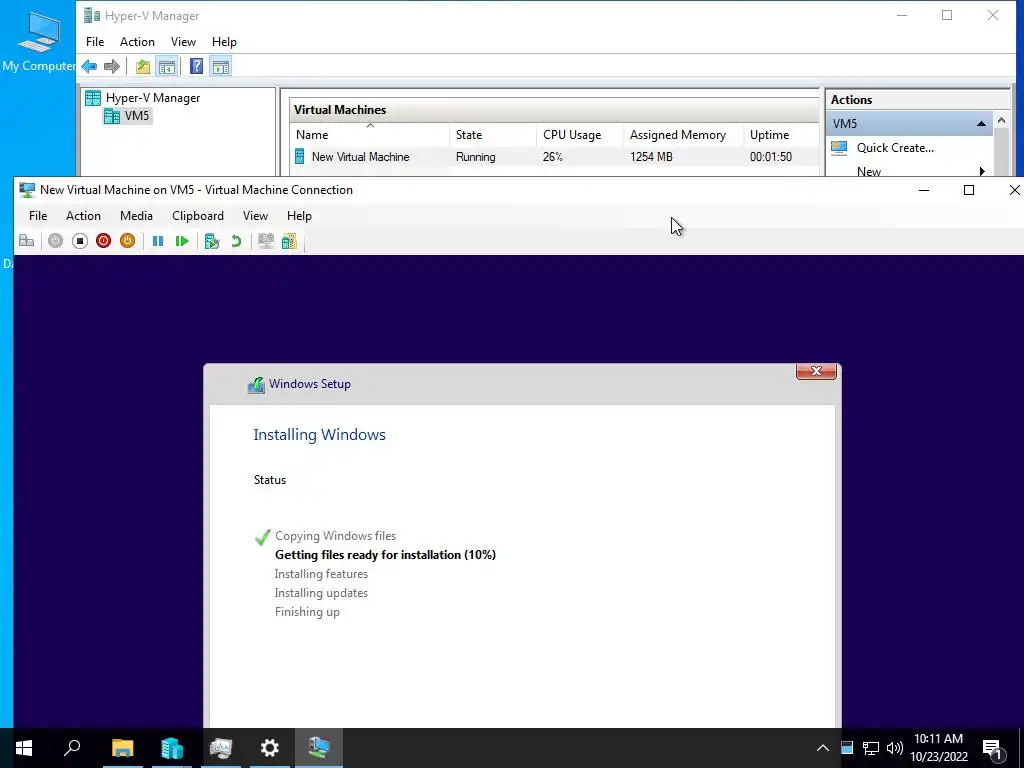Click the Running state cell
This screenshot has width=1024, height=768.
click(475, 157)
